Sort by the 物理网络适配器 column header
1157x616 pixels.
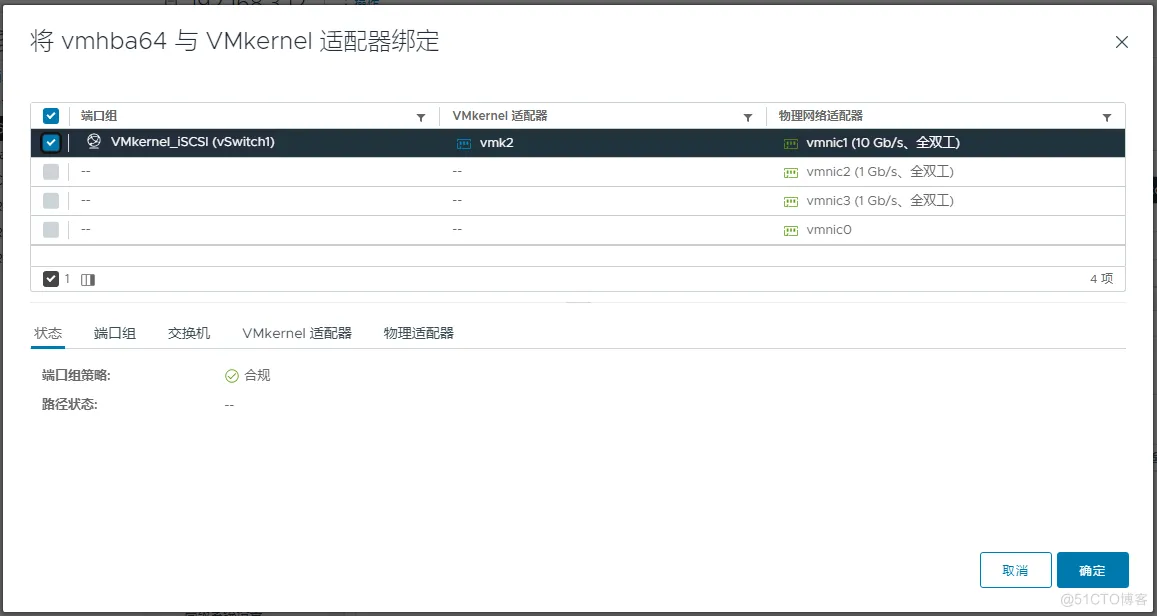pos(821,116)
